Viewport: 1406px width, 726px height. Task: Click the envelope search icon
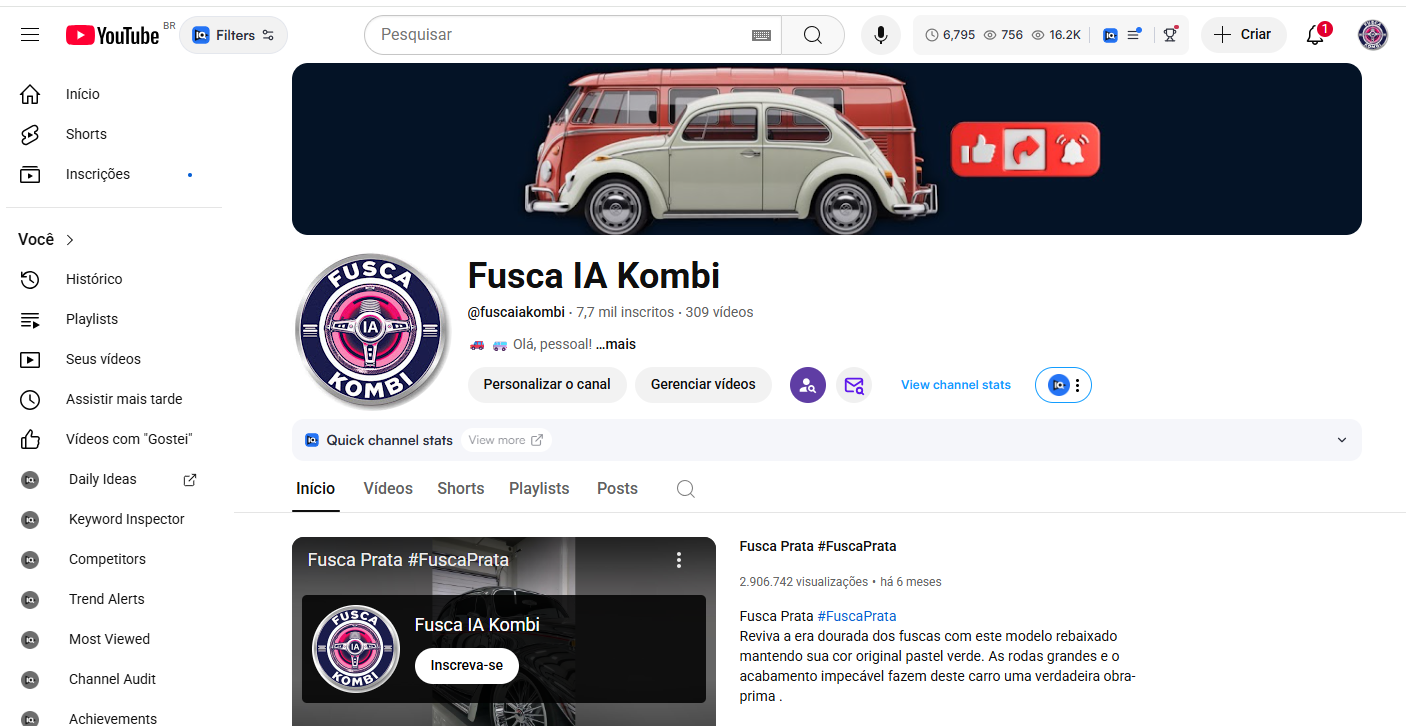[854, 384]
